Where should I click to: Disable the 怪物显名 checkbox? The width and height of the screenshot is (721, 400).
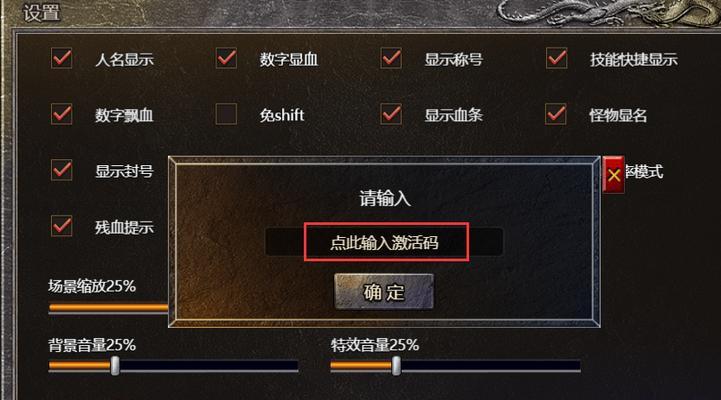[x=555, y=114]
